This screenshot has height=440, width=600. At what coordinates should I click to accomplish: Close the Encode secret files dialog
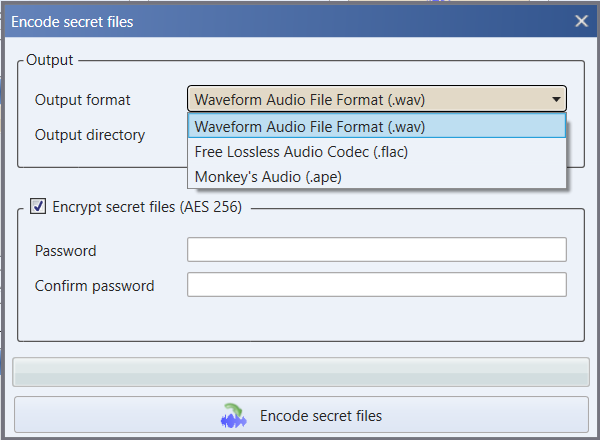point(581,20)
